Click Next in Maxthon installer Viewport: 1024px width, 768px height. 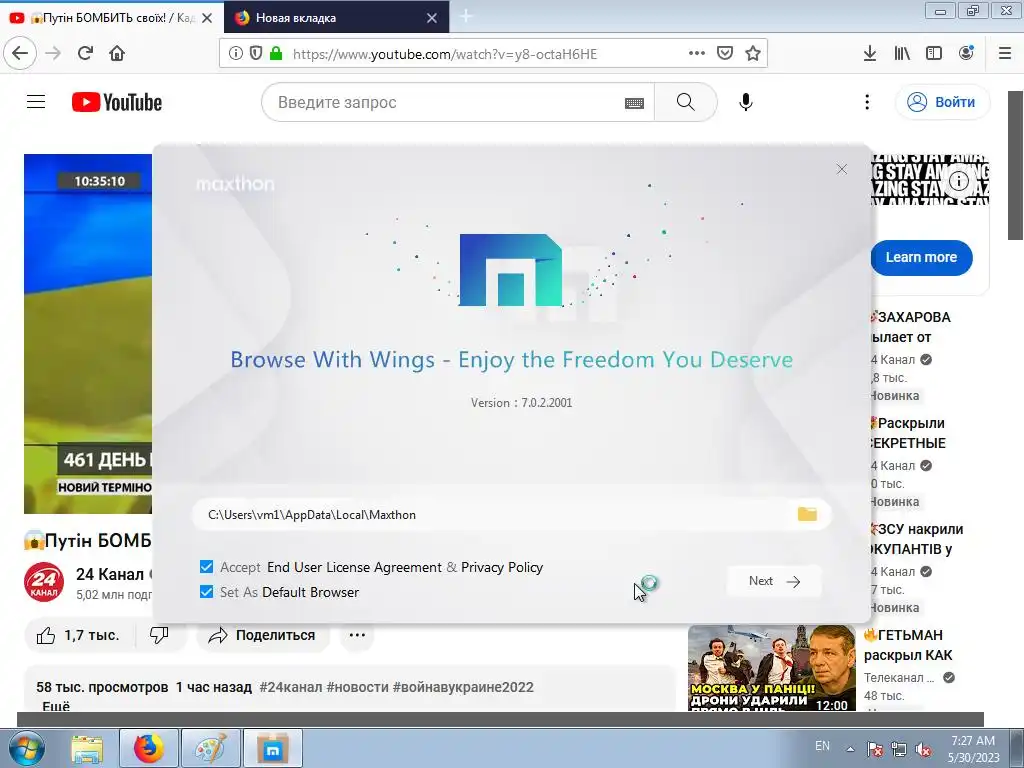click(774, 581)
